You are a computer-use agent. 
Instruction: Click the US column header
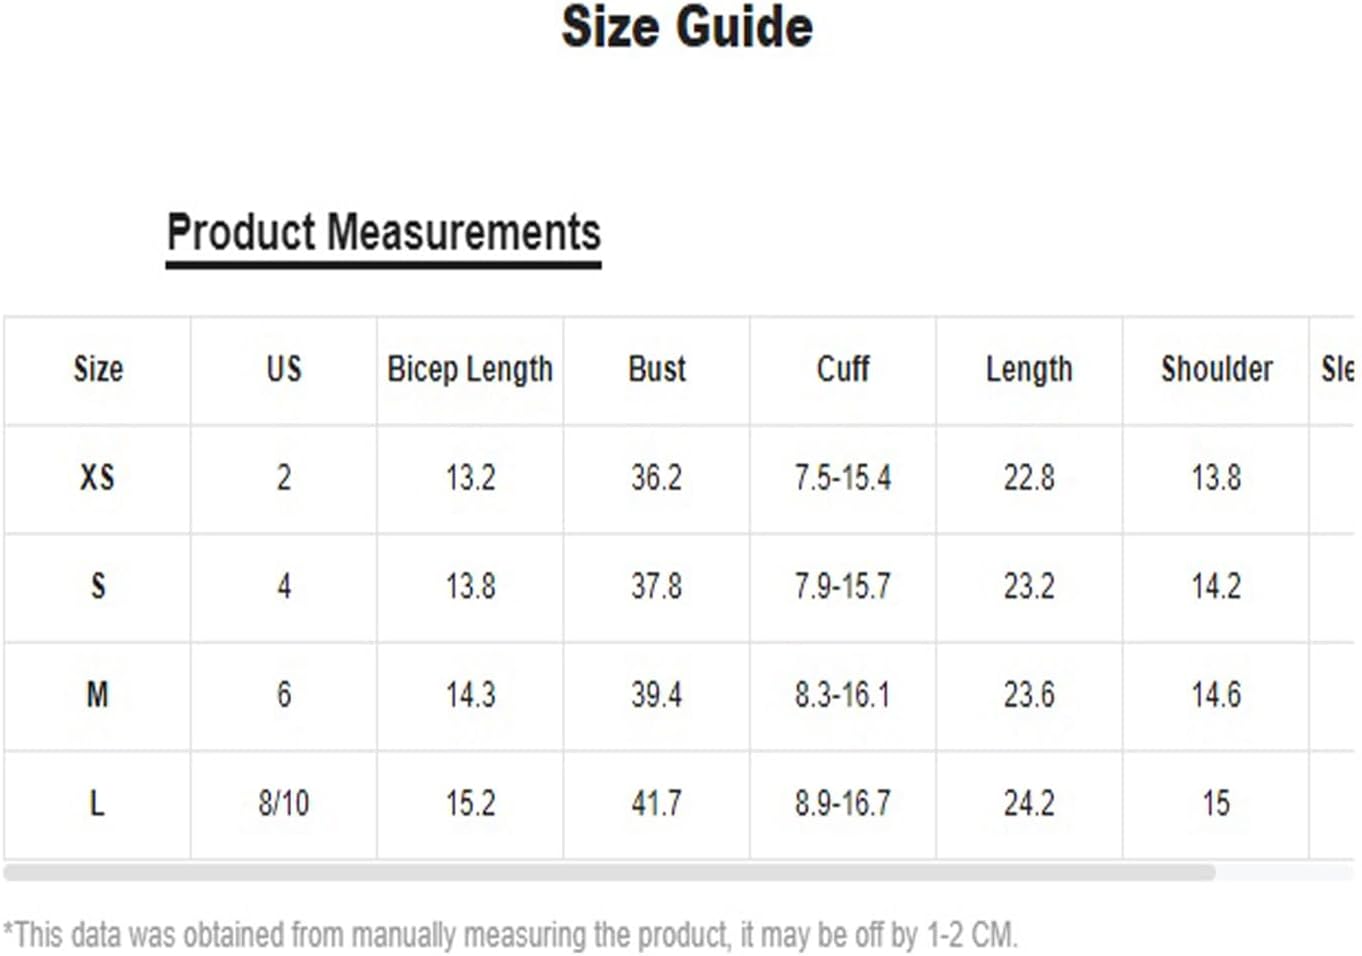pos(284,369)
